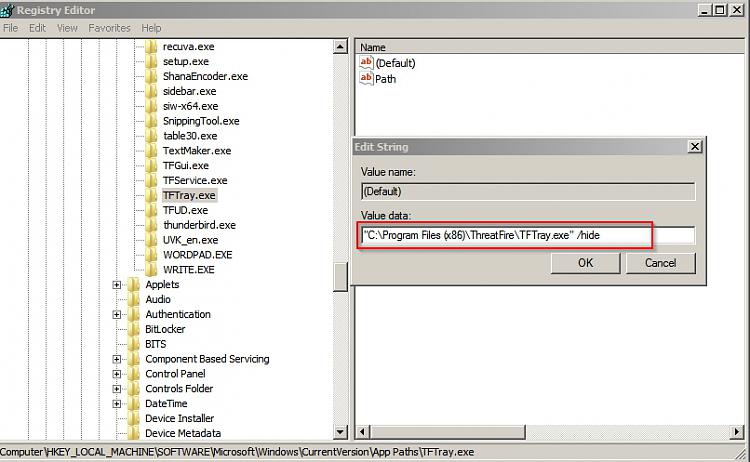
Task: Click OK in Edit String dialog
Action: (585, 263)
